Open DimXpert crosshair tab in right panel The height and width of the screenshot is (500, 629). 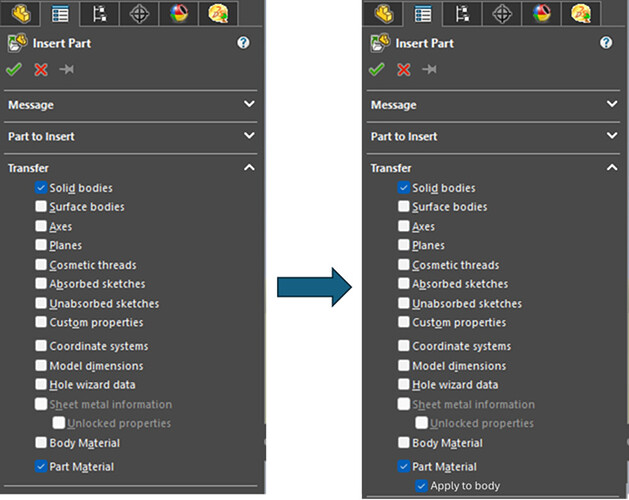point(502,14)
